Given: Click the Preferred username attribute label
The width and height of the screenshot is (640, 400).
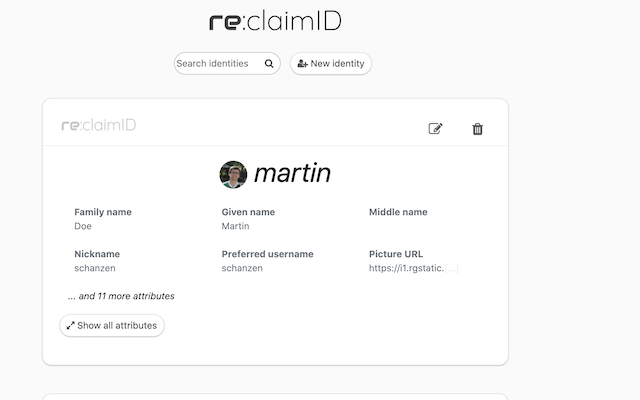Looking at the screenshot, I should point(267,254).
